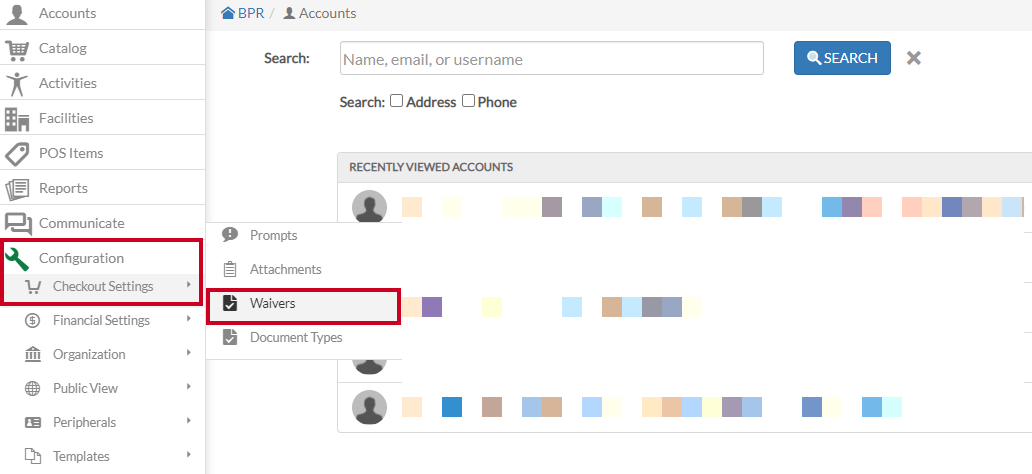The height and width of the screenshot is (474, 1032).
Task: Expand the Public View submenu arrow
Action: [x=189, y=386]
